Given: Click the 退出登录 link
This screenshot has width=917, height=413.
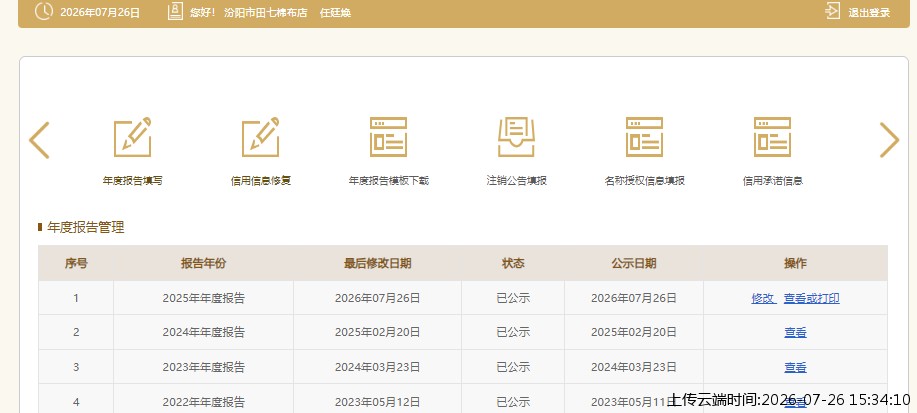Looking at the screenshot, I should point(869,12).
